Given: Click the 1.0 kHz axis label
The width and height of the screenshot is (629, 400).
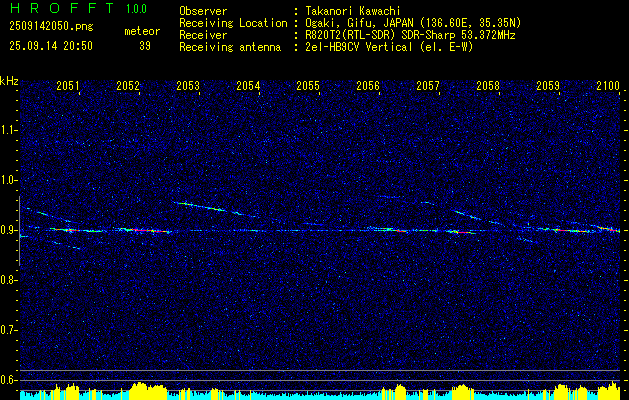Looking at the screenshot, I should [7, 180].
